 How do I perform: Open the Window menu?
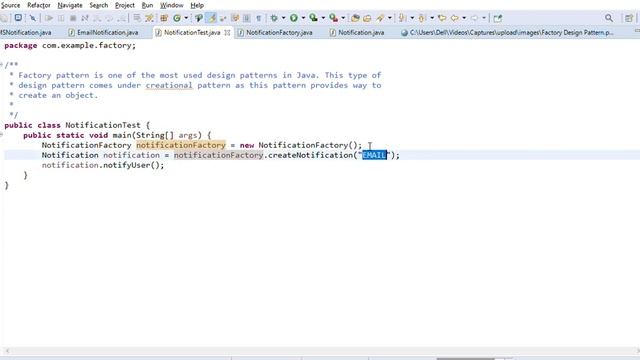[171, 5]
